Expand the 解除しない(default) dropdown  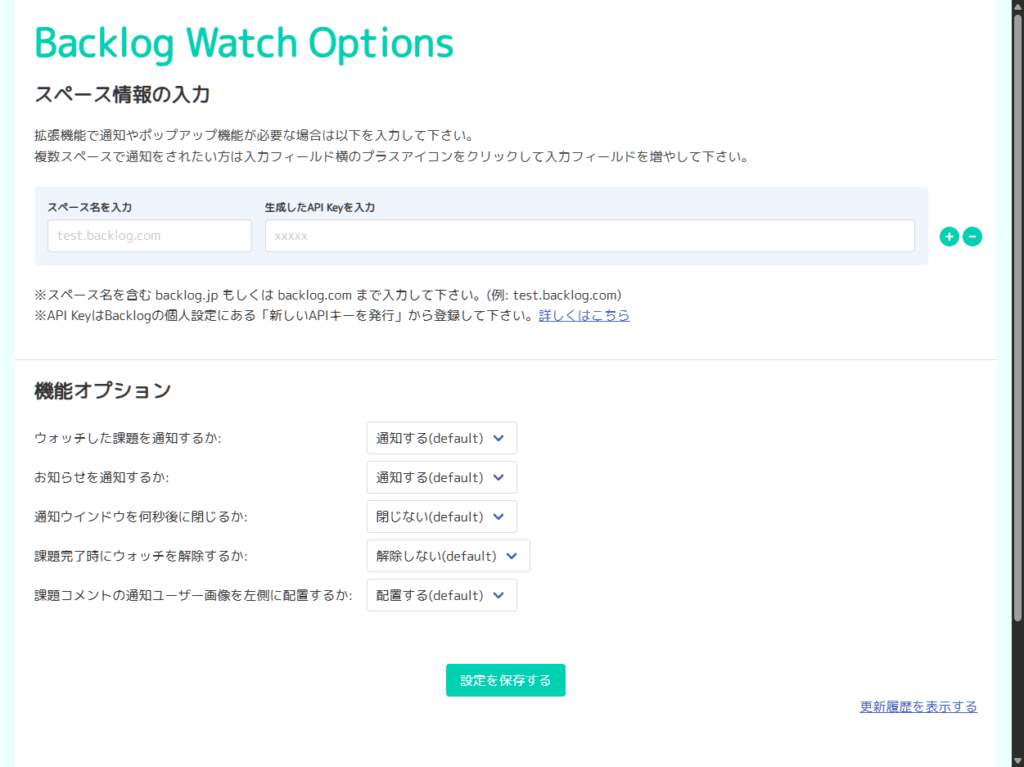[448, 556]
